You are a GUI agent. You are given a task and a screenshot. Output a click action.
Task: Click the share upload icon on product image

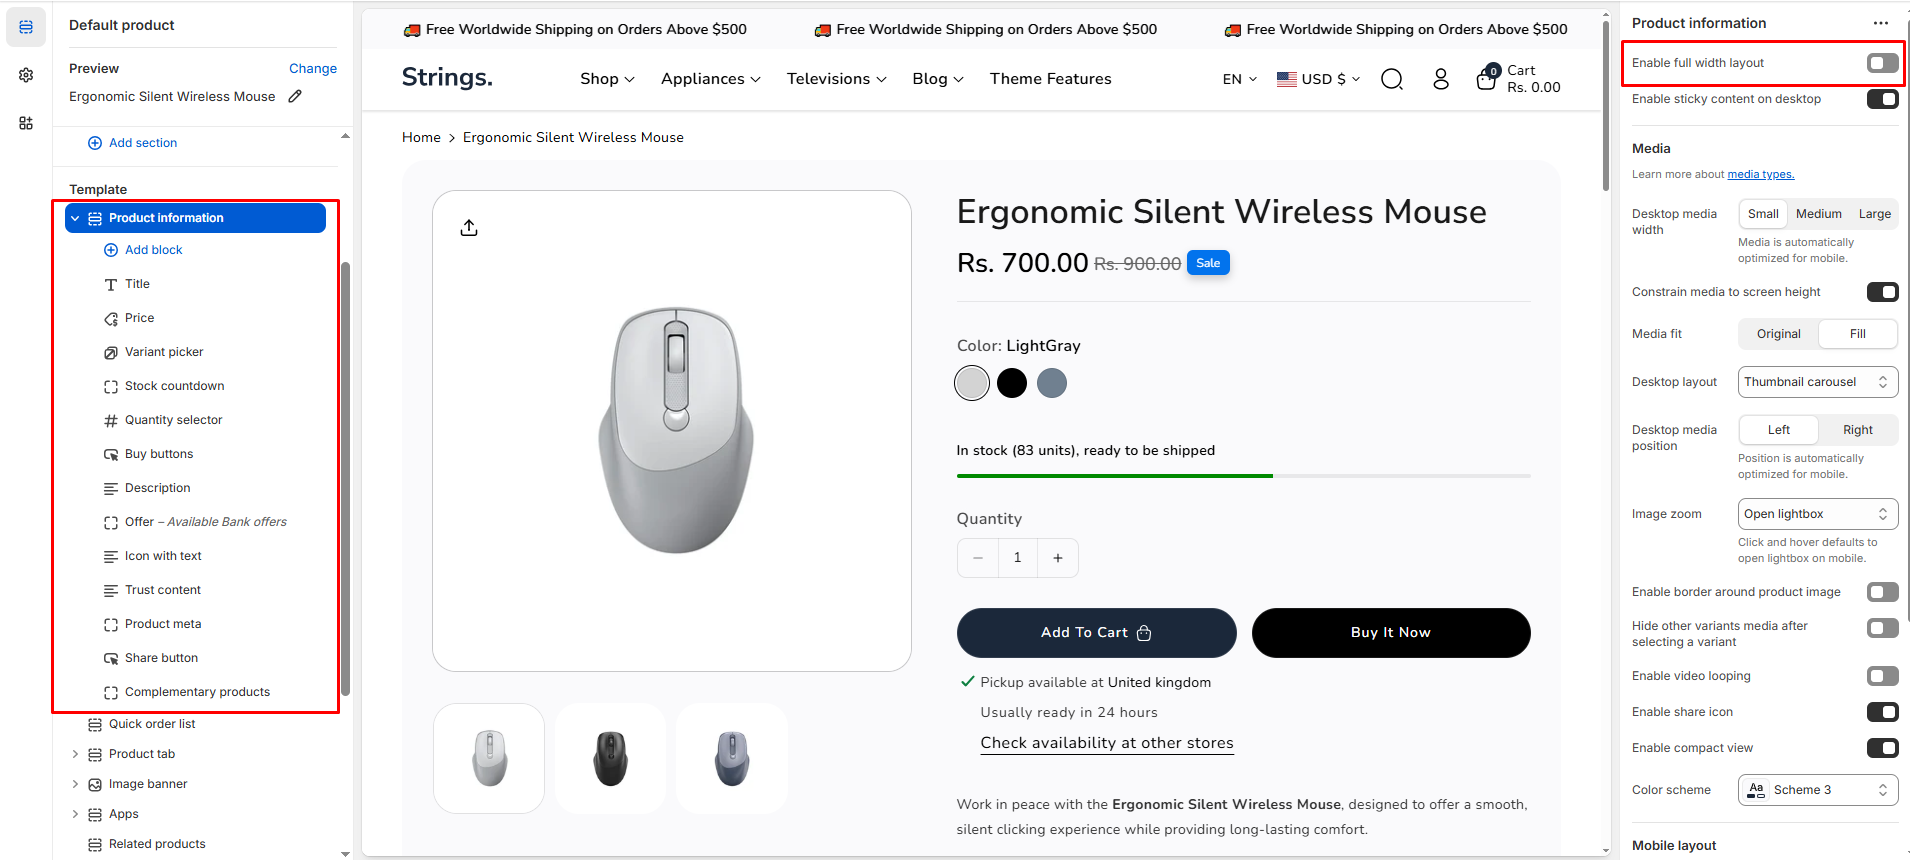point(469,228)
